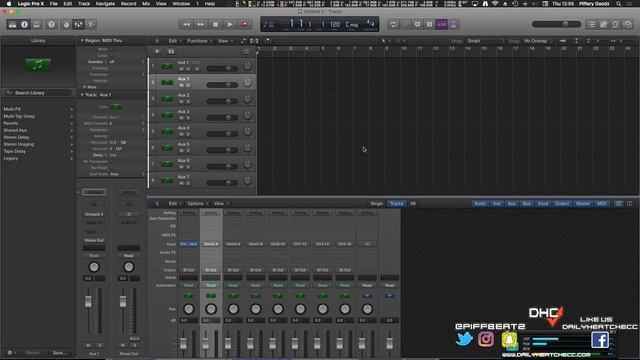Open the Toolbar button in control bar
This screenshot has width=640, height=360.
pos(37,24)
